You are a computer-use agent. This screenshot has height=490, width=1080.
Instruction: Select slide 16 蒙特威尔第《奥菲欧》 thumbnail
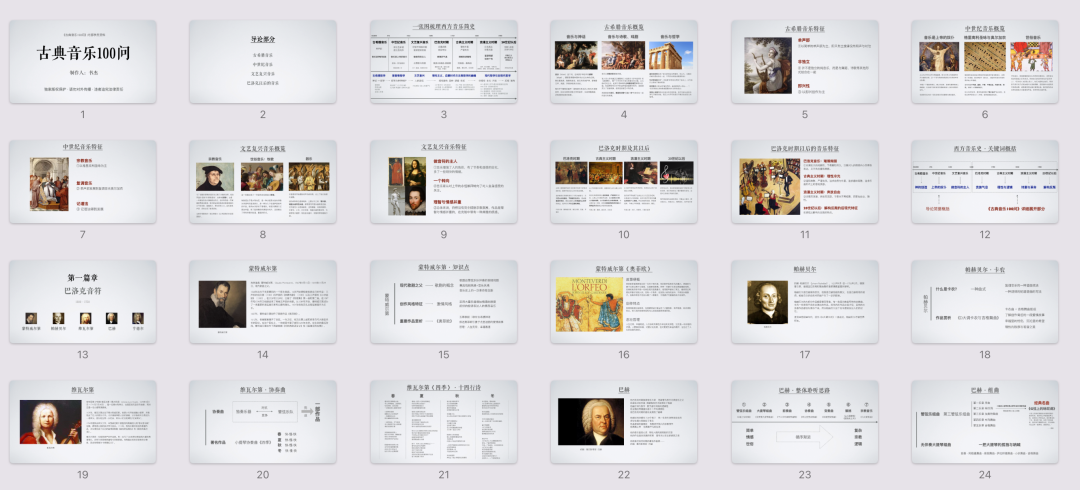624,302
